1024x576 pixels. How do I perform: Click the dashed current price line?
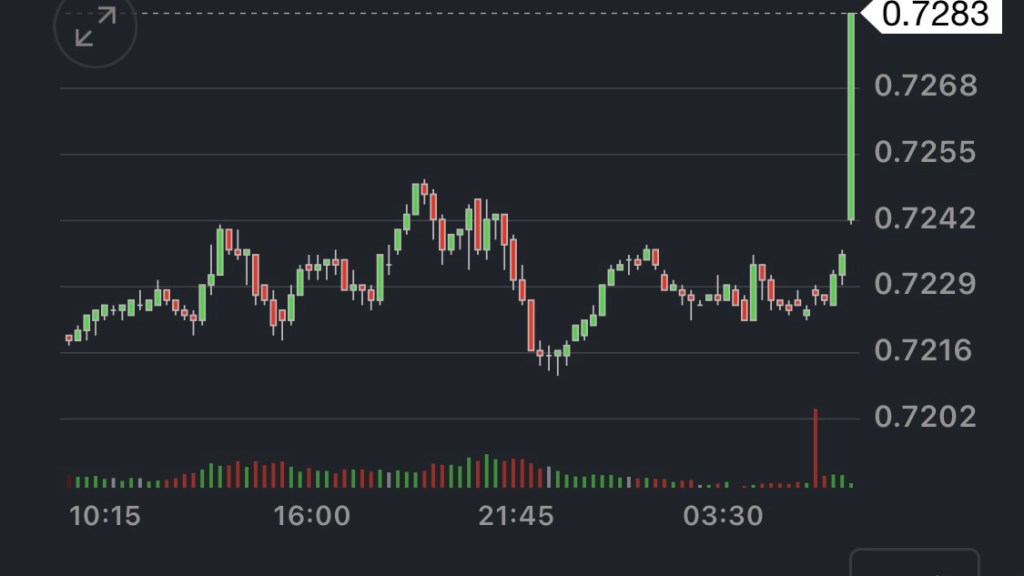click(450, 13)
